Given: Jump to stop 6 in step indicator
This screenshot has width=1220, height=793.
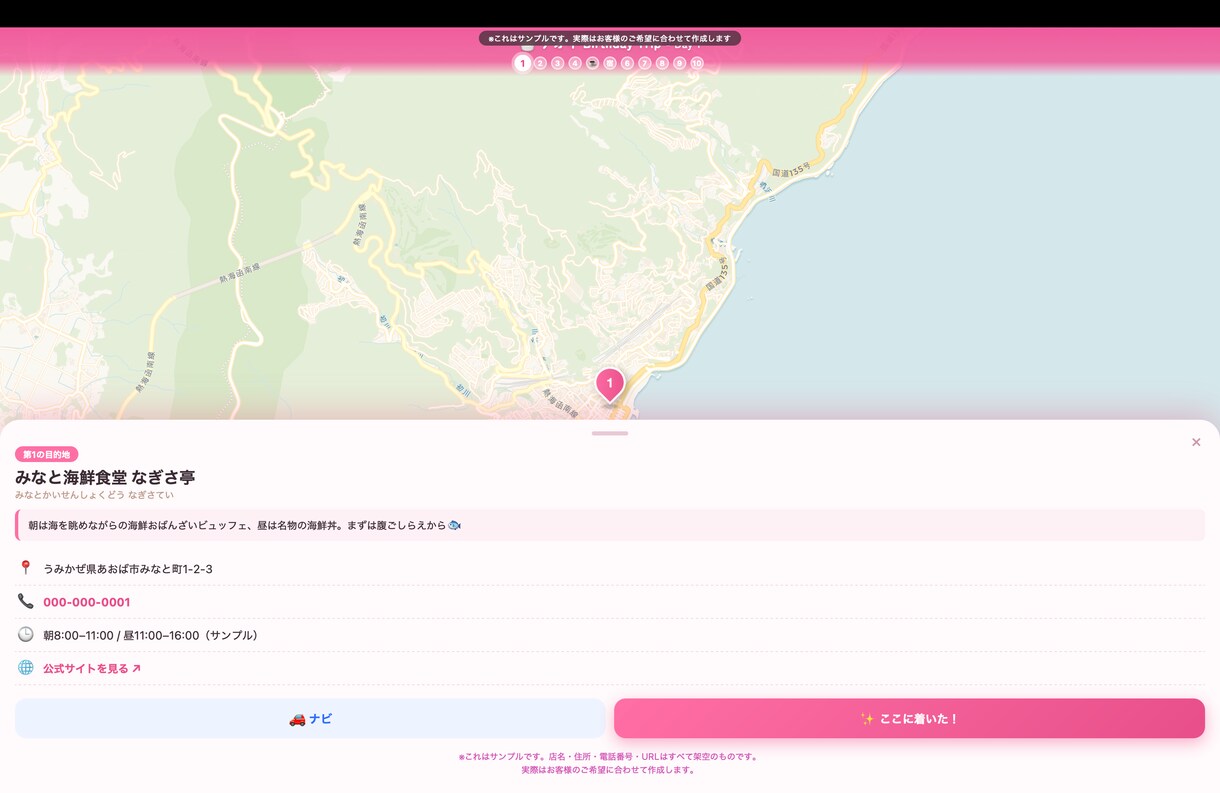Looking at the screenshot, I should point(627,63).
